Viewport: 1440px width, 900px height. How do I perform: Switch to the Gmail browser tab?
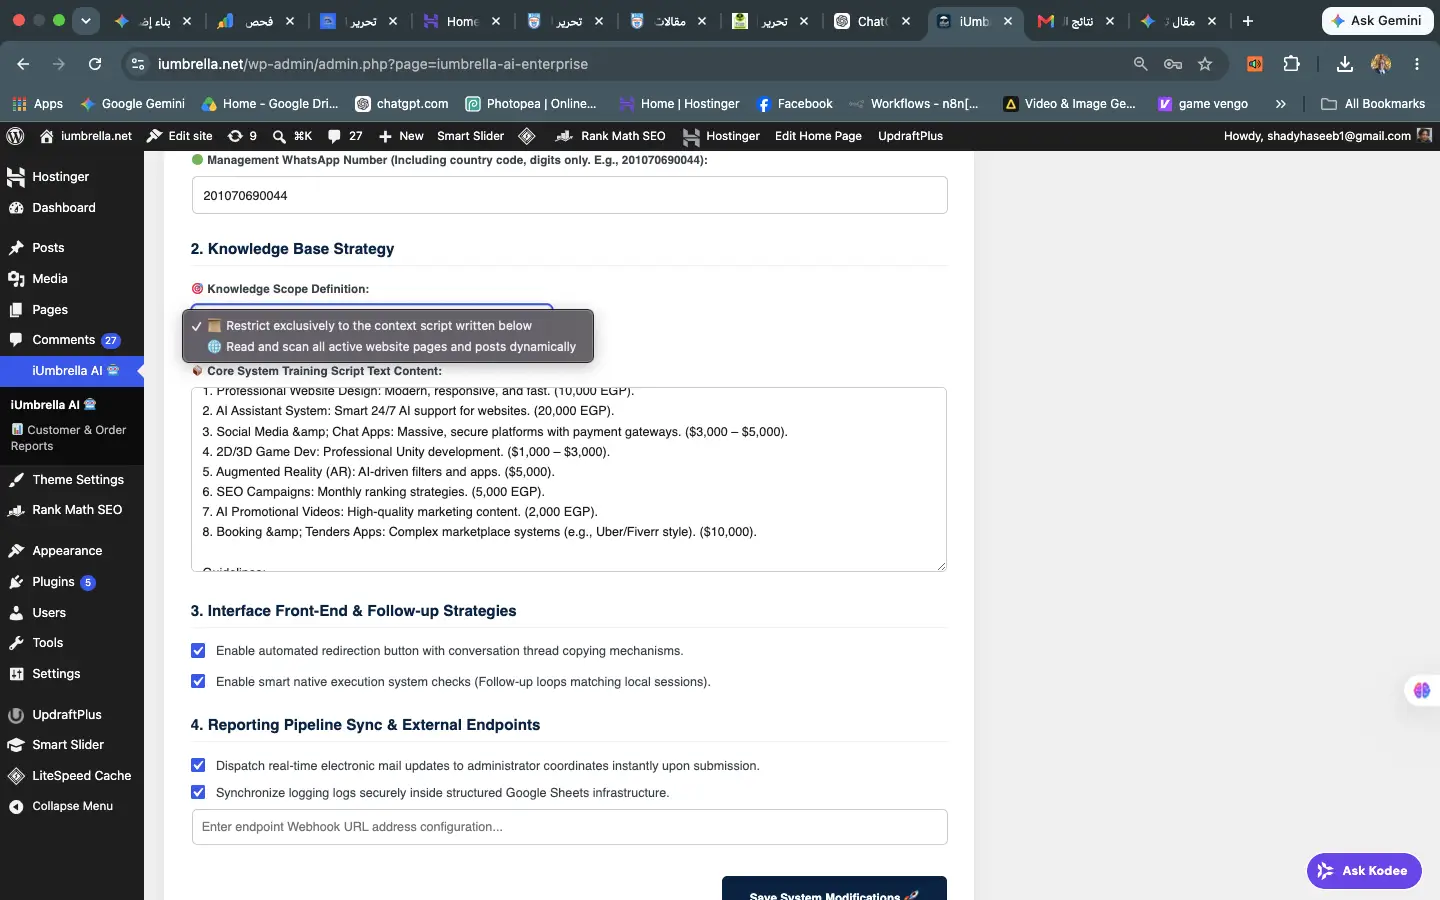[x=1075, y=21]
